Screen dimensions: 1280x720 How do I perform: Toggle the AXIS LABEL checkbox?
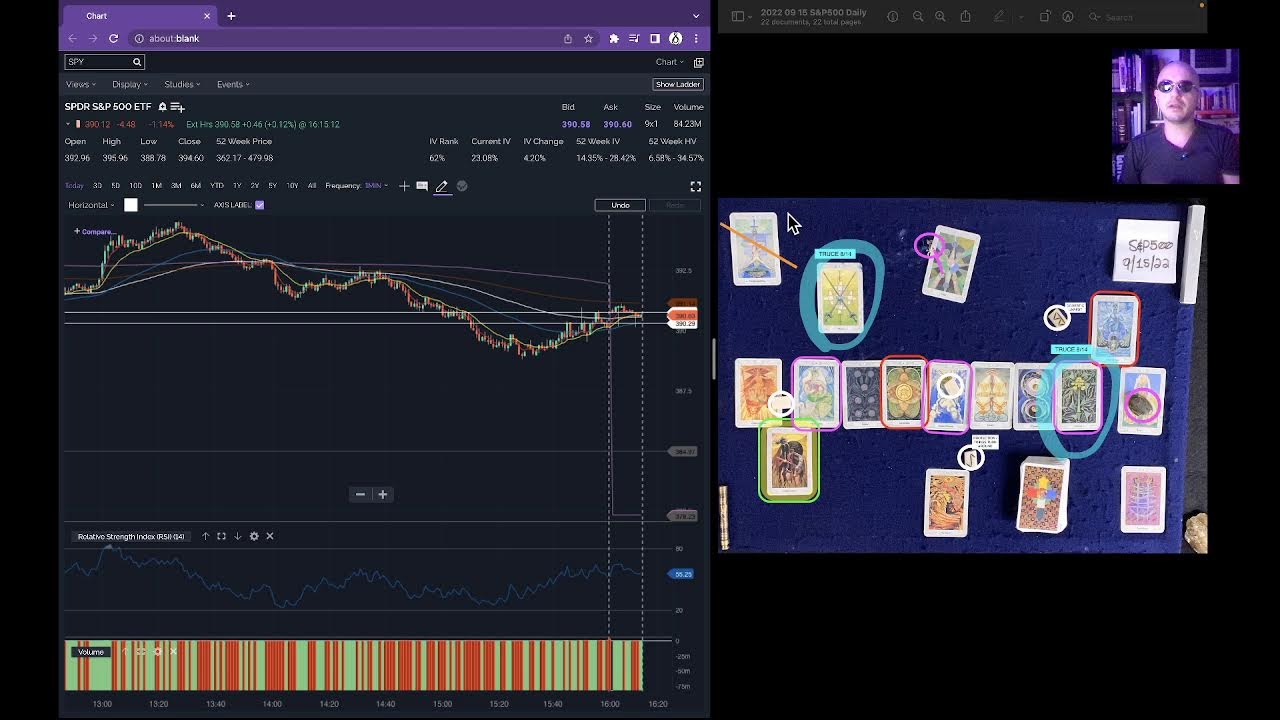(x=259, y=205)
